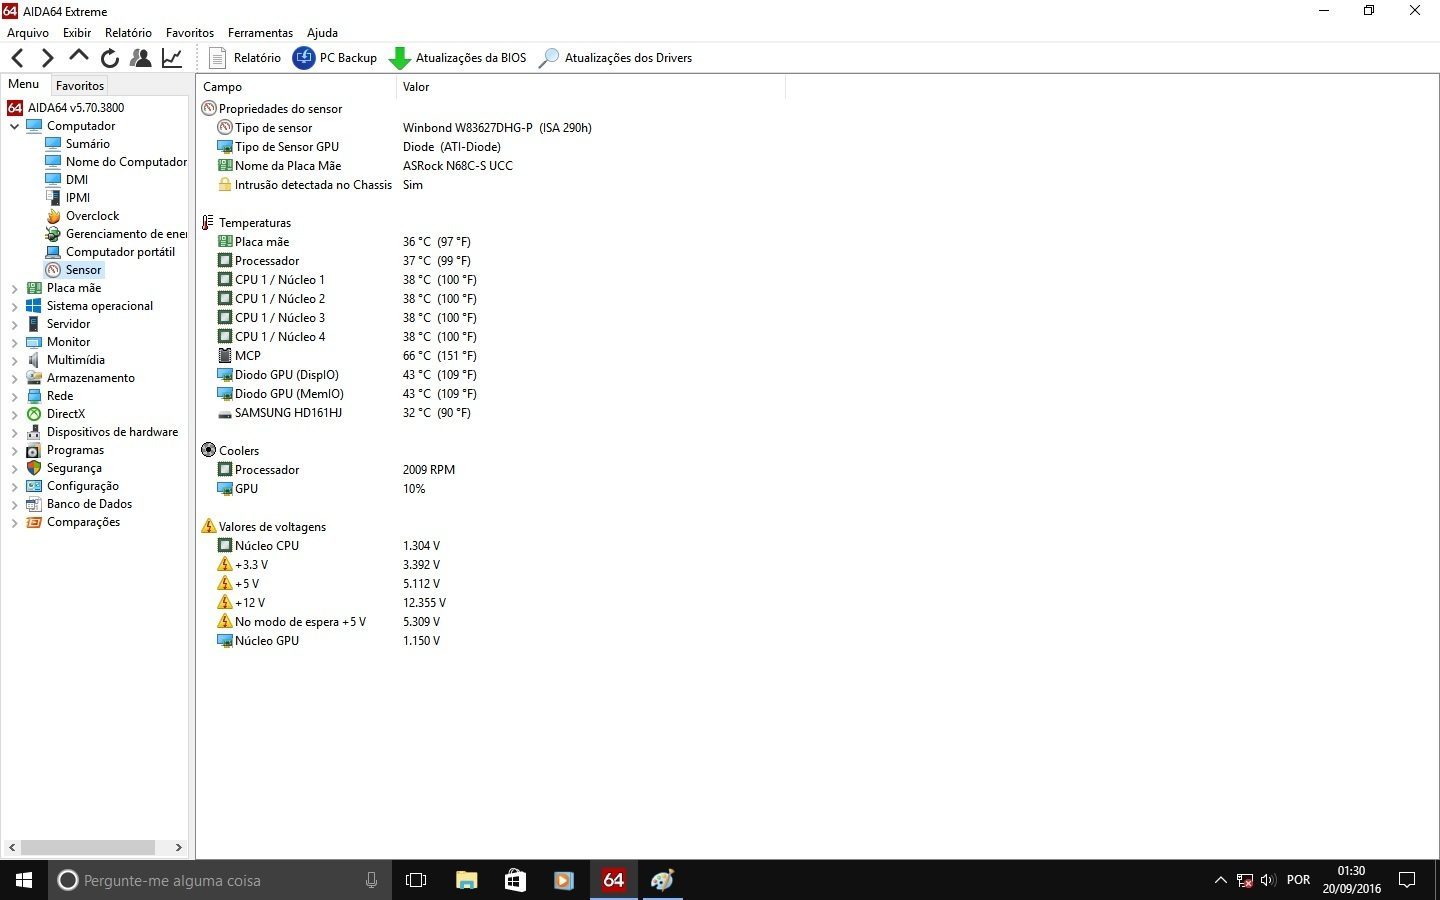The height and width of the screenshot is (900, 1440).
Task: Expand the DirectX tree node
Action: [x=14, y=414]
